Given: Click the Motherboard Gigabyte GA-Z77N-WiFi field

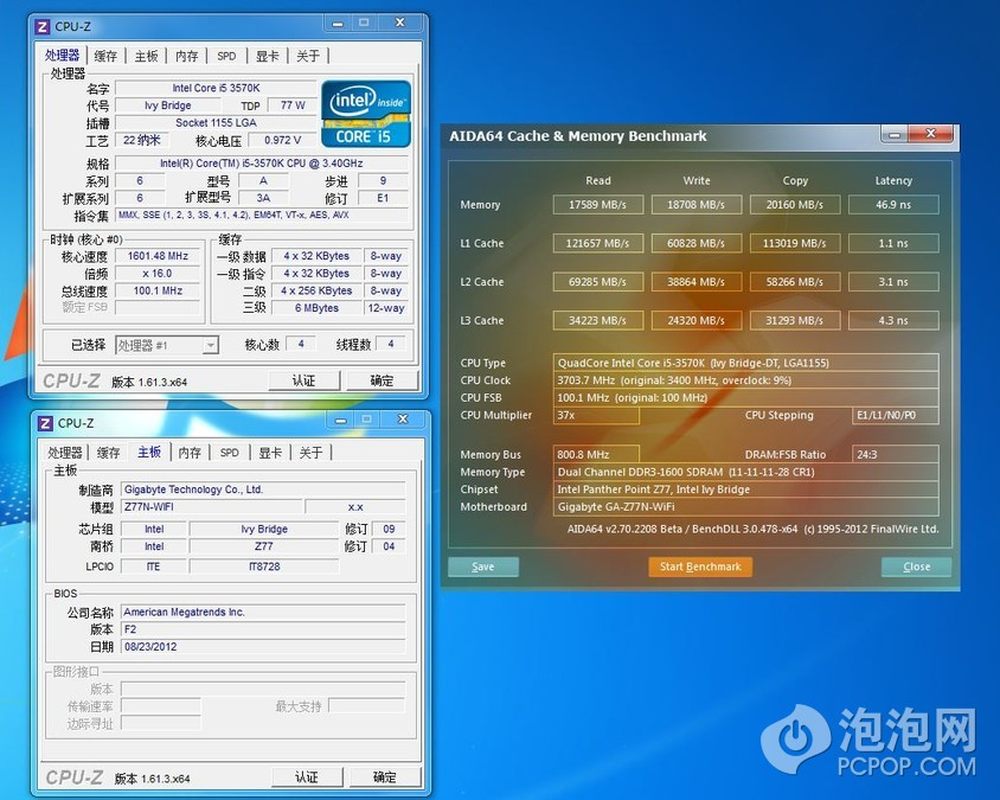Looking at the screenshot, I should [x=746, y=507].
